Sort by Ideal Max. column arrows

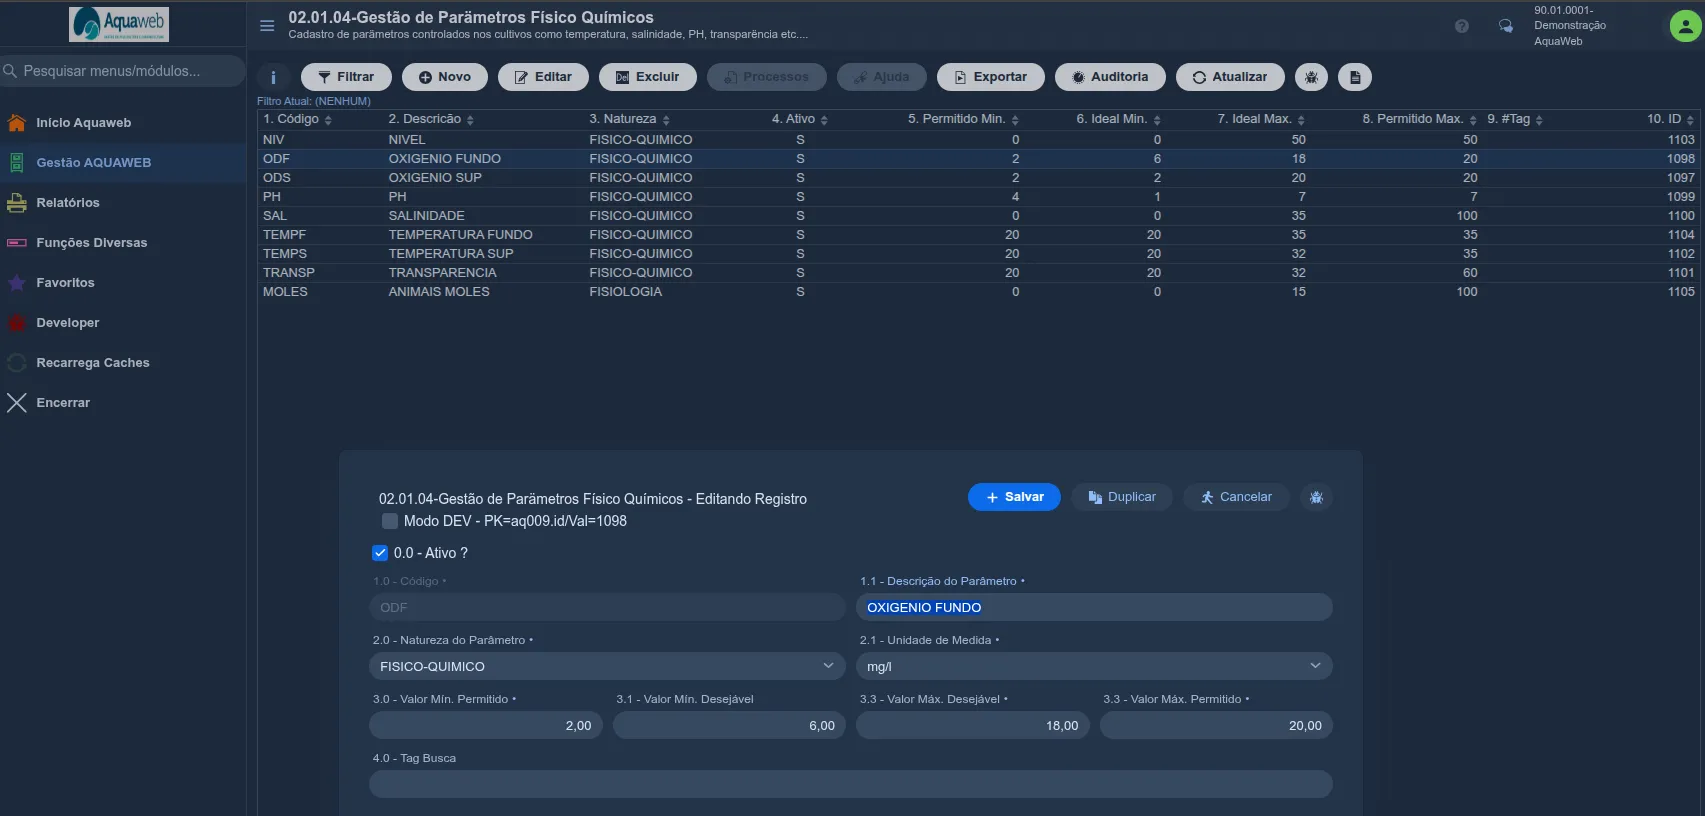click(x=1301, y=120)
